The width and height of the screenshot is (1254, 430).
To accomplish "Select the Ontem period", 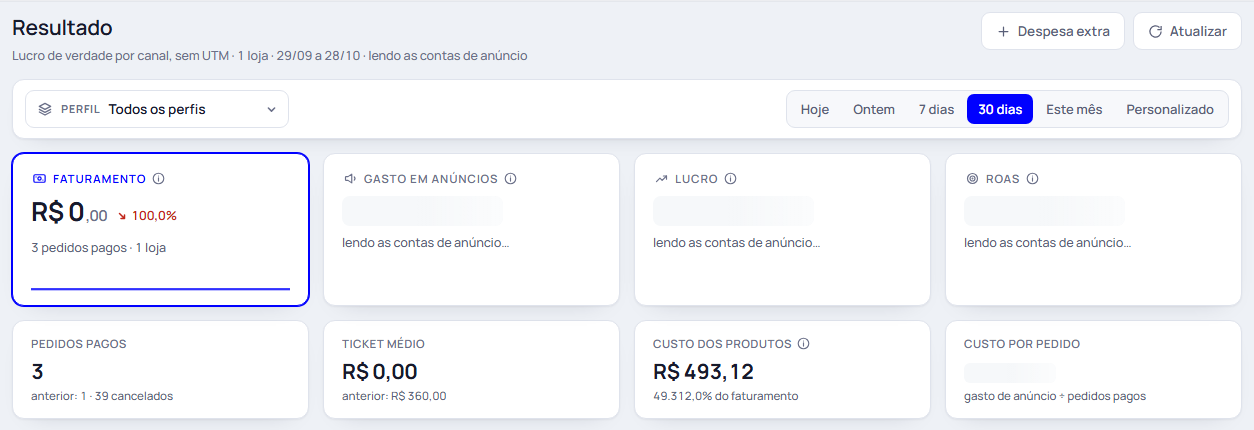I will click(874, 109).
